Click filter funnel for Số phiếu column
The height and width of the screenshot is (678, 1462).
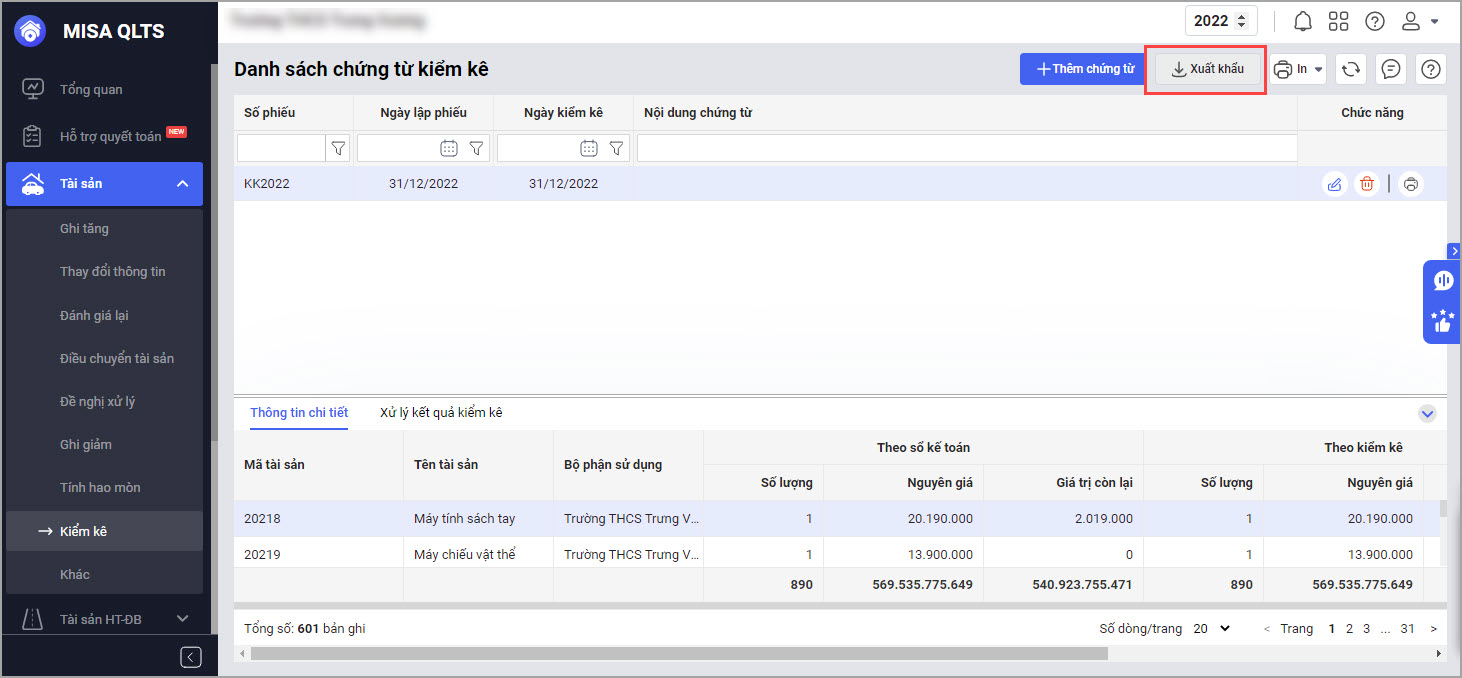(x=339, y=148)
